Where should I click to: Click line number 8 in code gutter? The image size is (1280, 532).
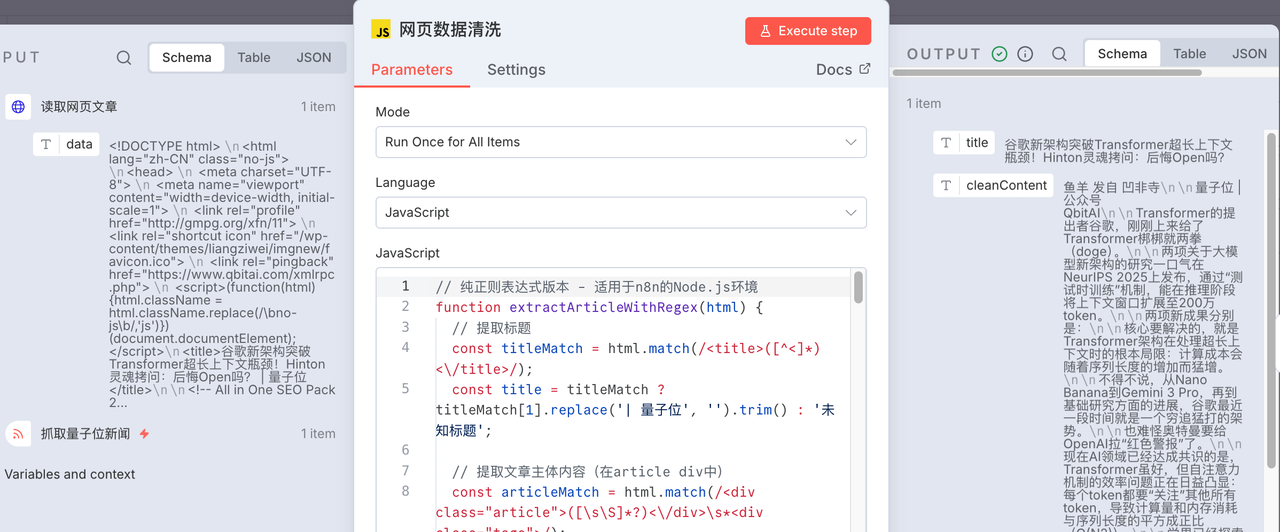point(405,491)
